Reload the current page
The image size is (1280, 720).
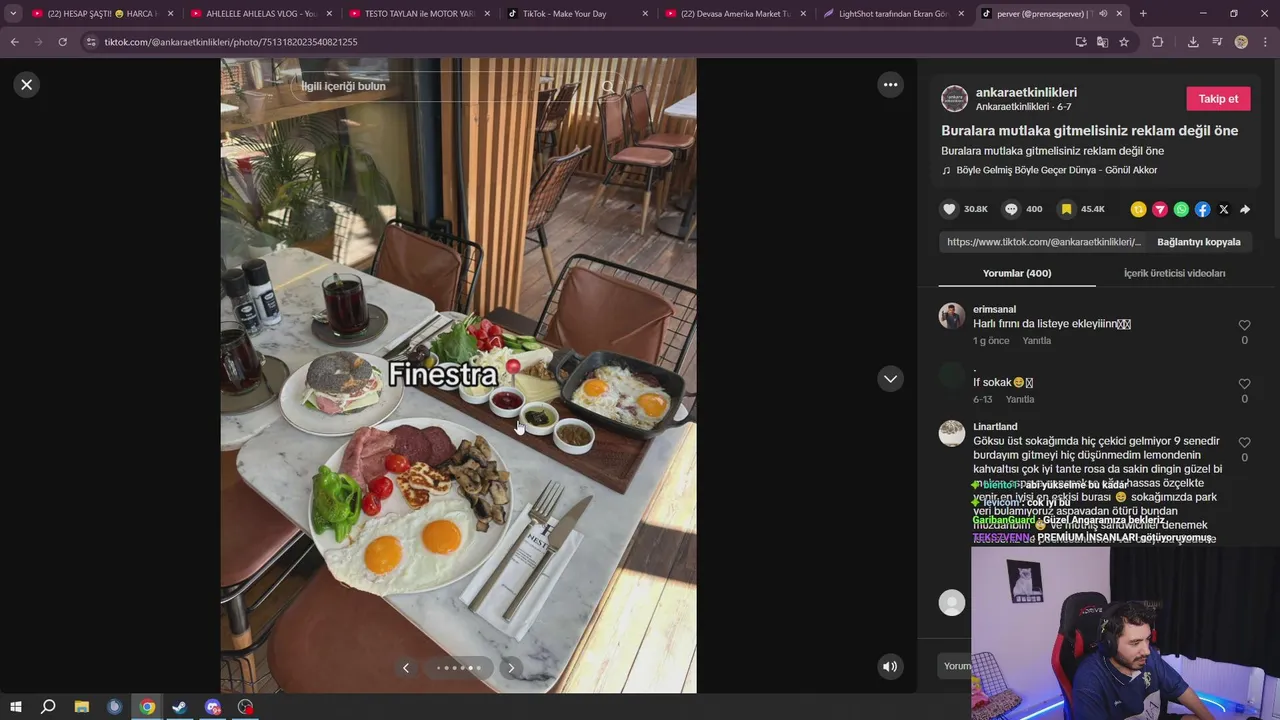(x=62, y=42)
